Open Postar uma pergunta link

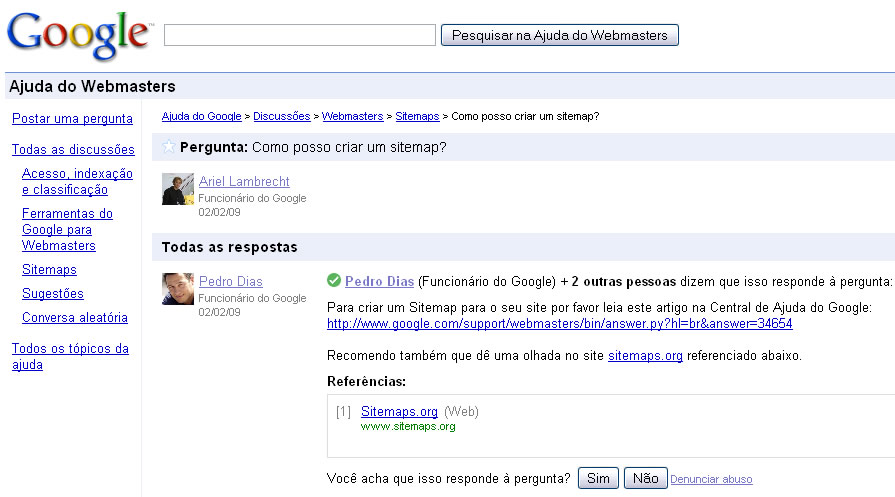tap(72, 118)
